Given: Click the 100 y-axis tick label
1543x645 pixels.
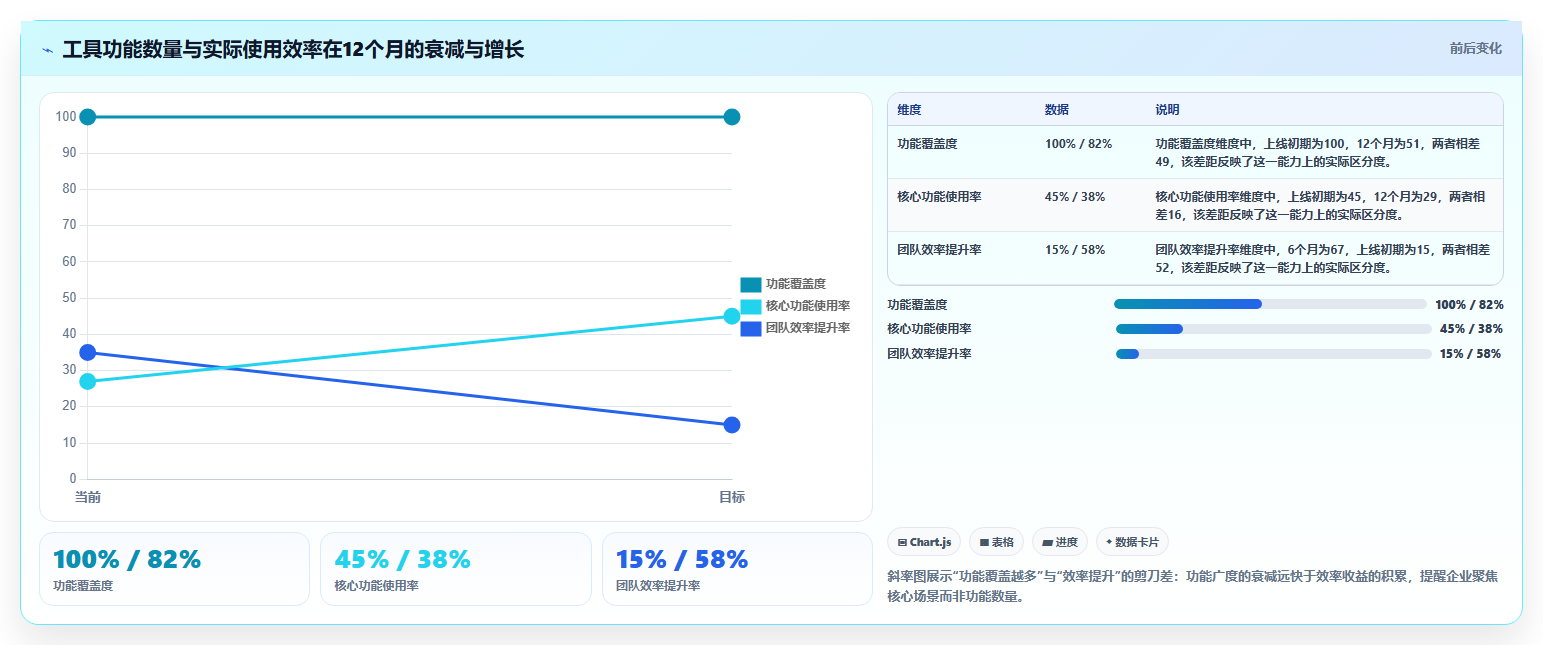Looking at the screenshot, I should click(67, 117).
